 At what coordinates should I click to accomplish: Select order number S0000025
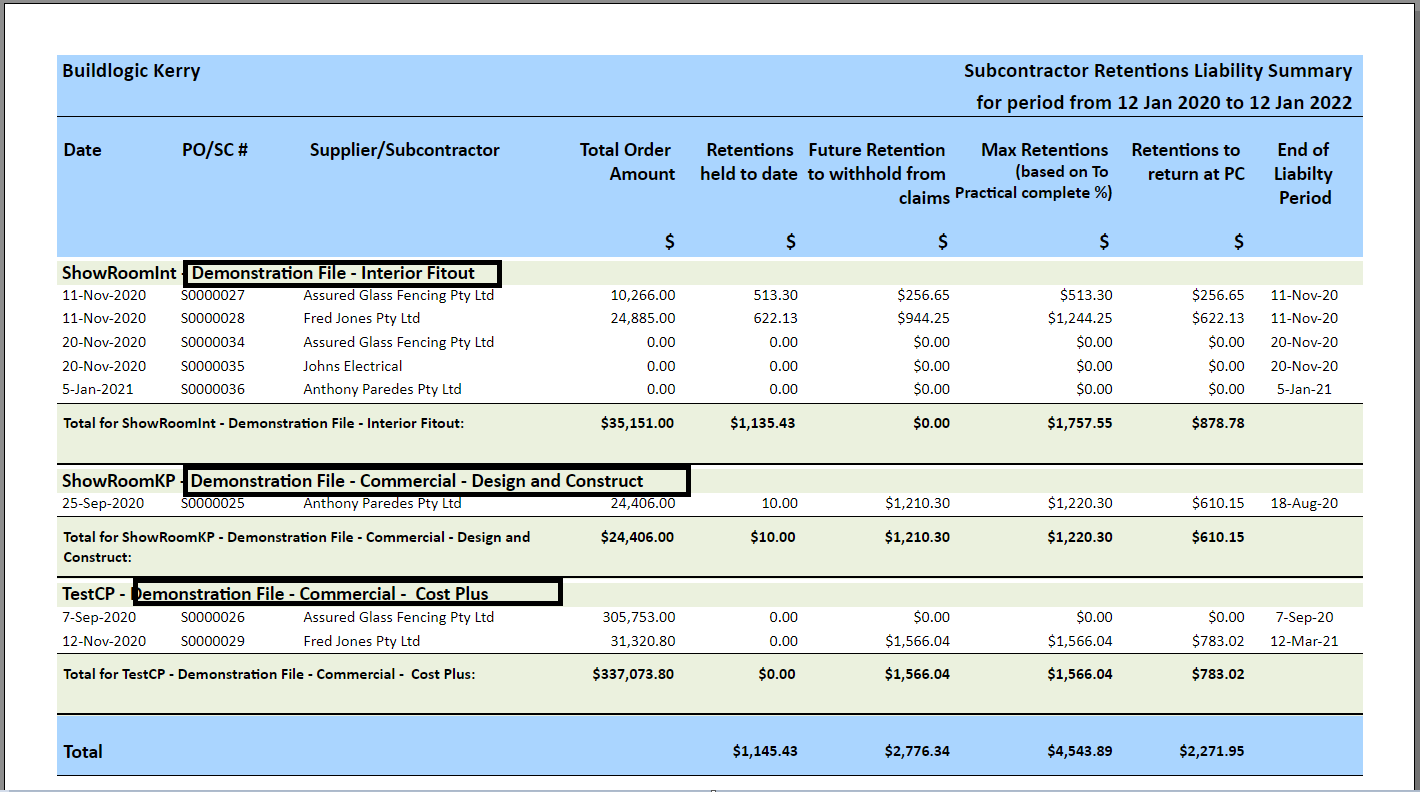tap(213, 503)
